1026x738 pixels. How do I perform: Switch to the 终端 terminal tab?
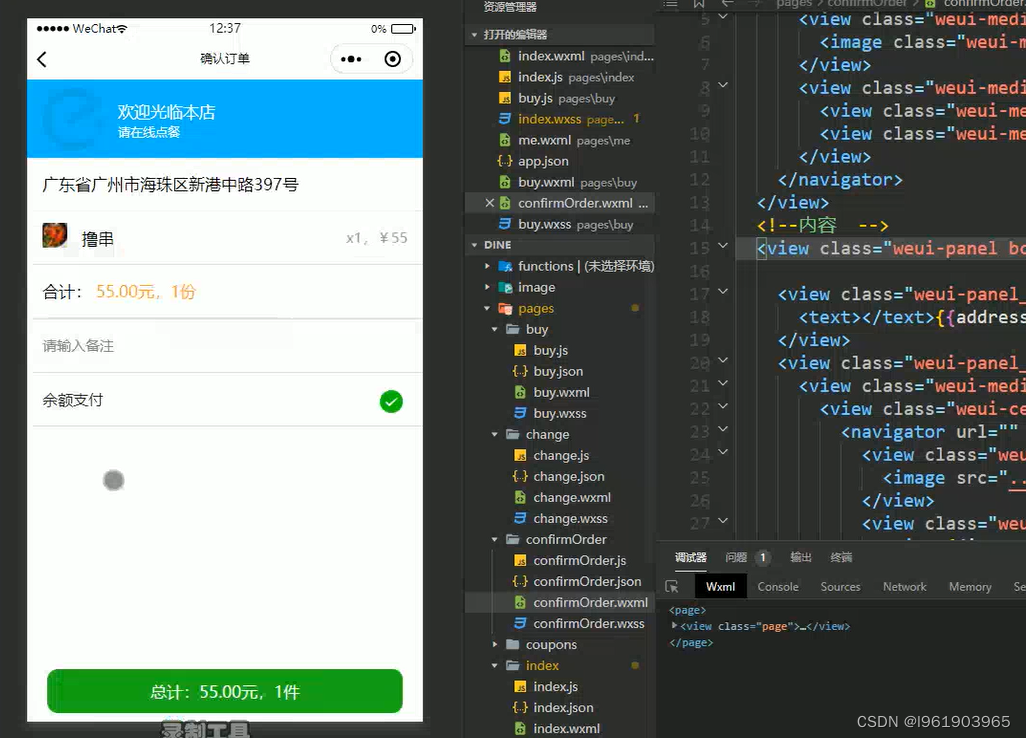click(841, 557)
